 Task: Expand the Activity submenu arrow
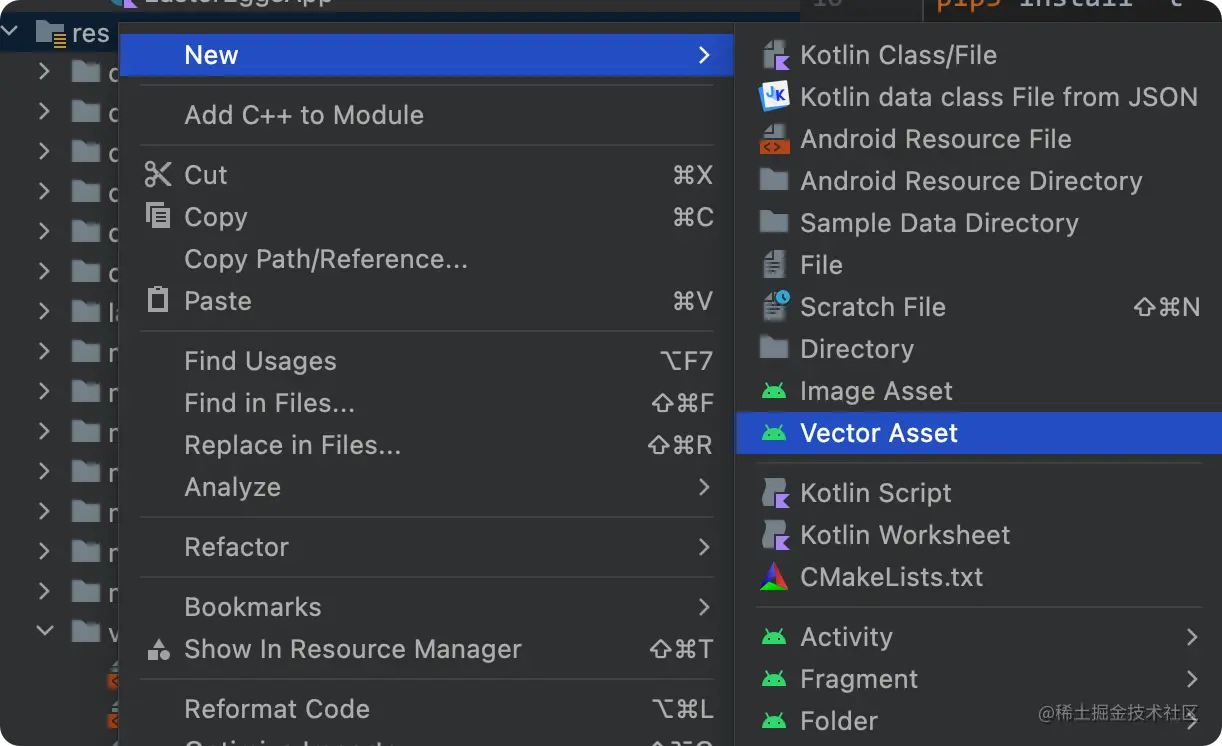pos(1191,637)
